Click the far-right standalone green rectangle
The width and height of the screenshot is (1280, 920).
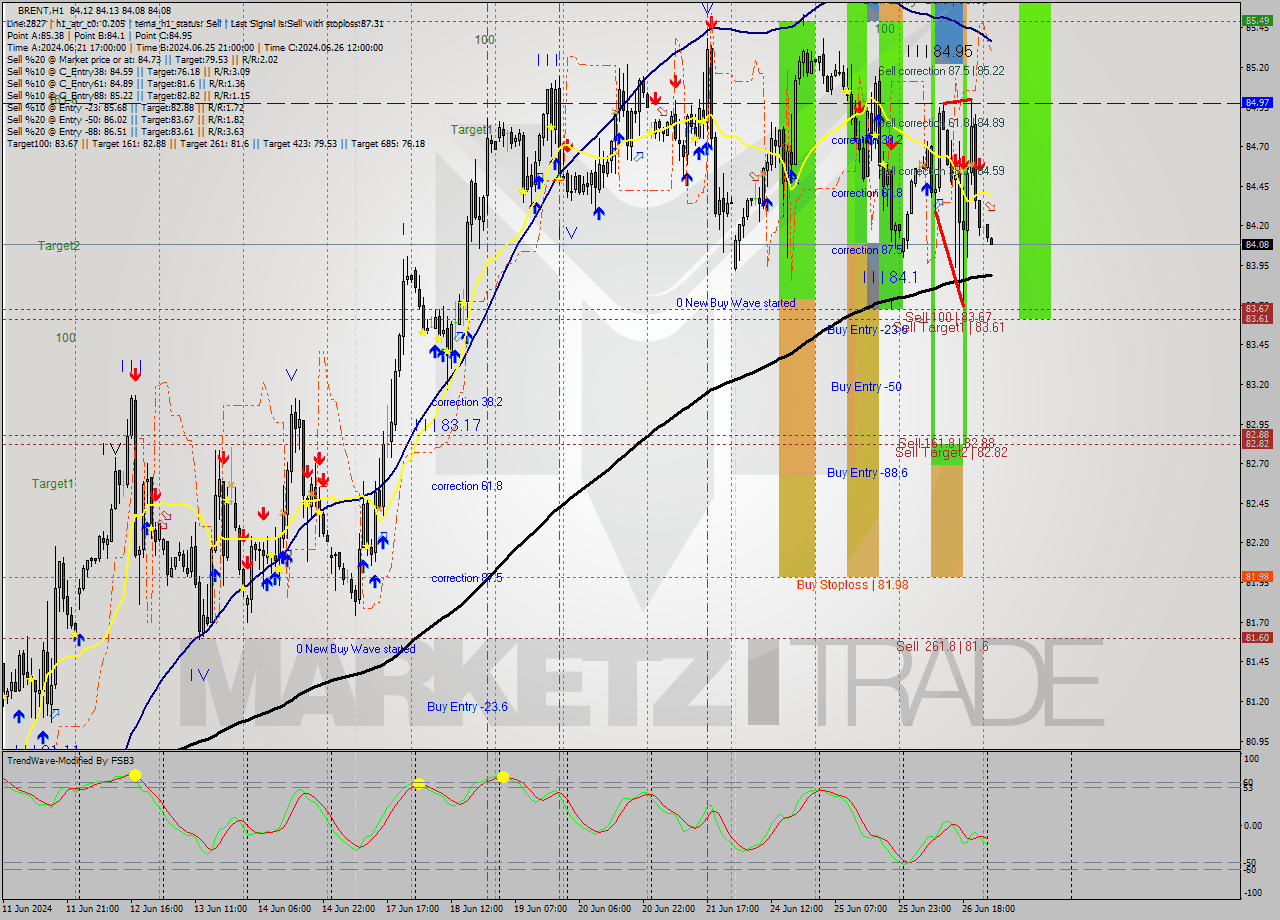pos(1035,160)
